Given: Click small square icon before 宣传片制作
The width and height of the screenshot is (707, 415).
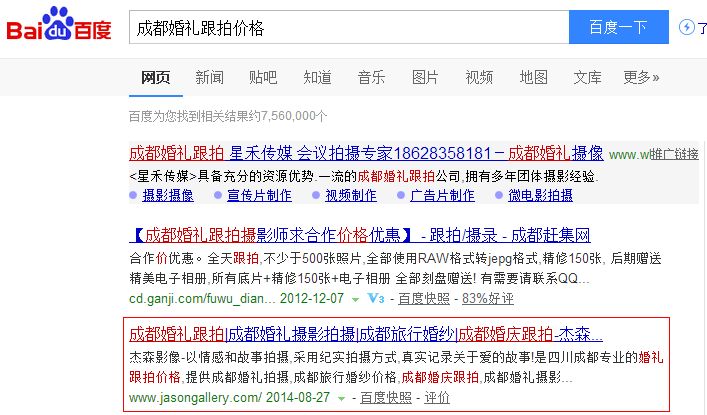Looking at the screenshot, I should pos(218,196).
